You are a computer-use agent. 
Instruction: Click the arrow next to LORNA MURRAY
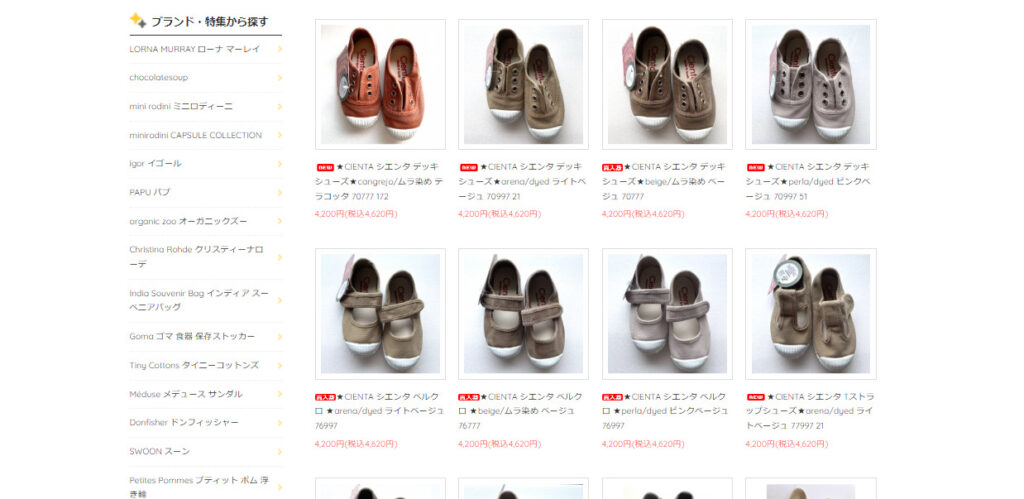click(x=280, y=48)
